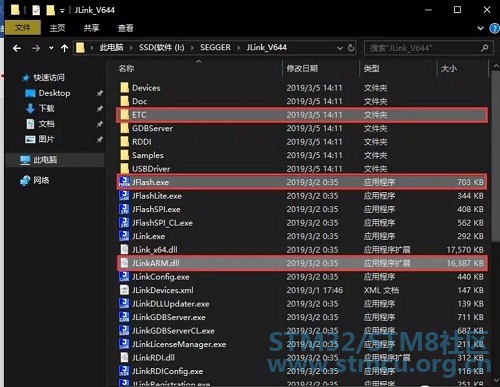This screenshot has height=387, width=500.
Task: Click the USBDriver folder icon
Action: [x=124, y=168]
